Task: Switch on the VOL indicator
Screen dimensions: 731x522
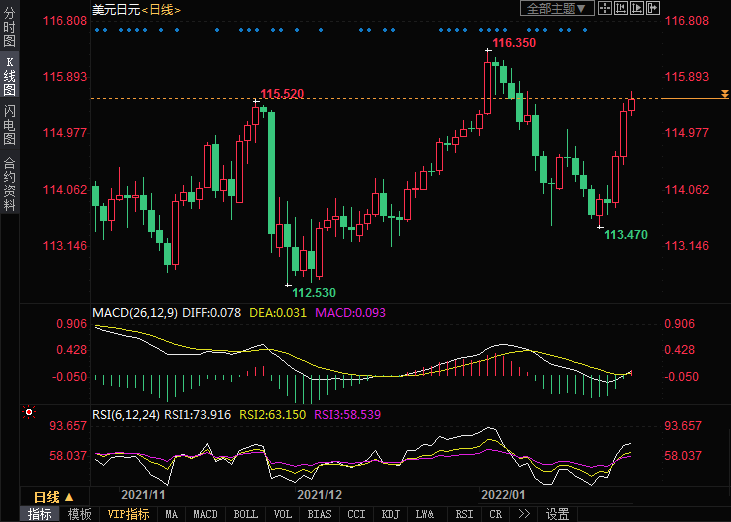Action: pyautogui.click(x=283, y=514)
